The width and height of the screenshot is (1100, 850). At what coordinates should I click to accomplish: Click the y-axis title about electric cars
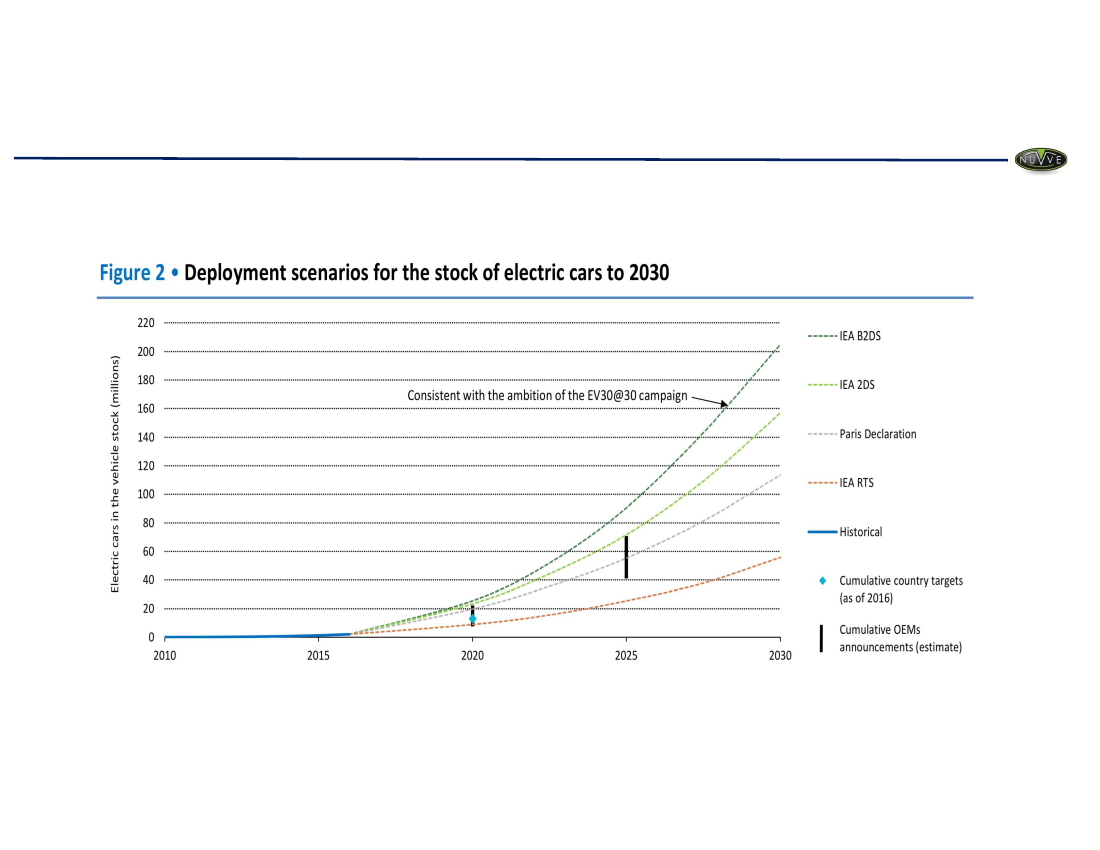click(x=115, y=474)
